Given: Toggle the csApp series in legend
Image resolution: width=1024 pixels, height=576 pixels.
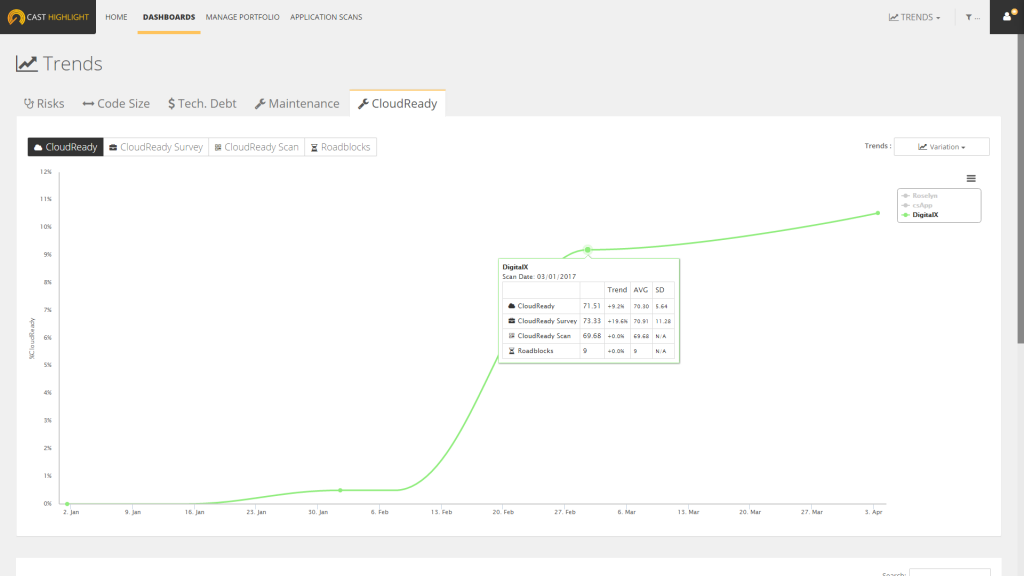Looking at the screenshot, I should coord(923,204).
